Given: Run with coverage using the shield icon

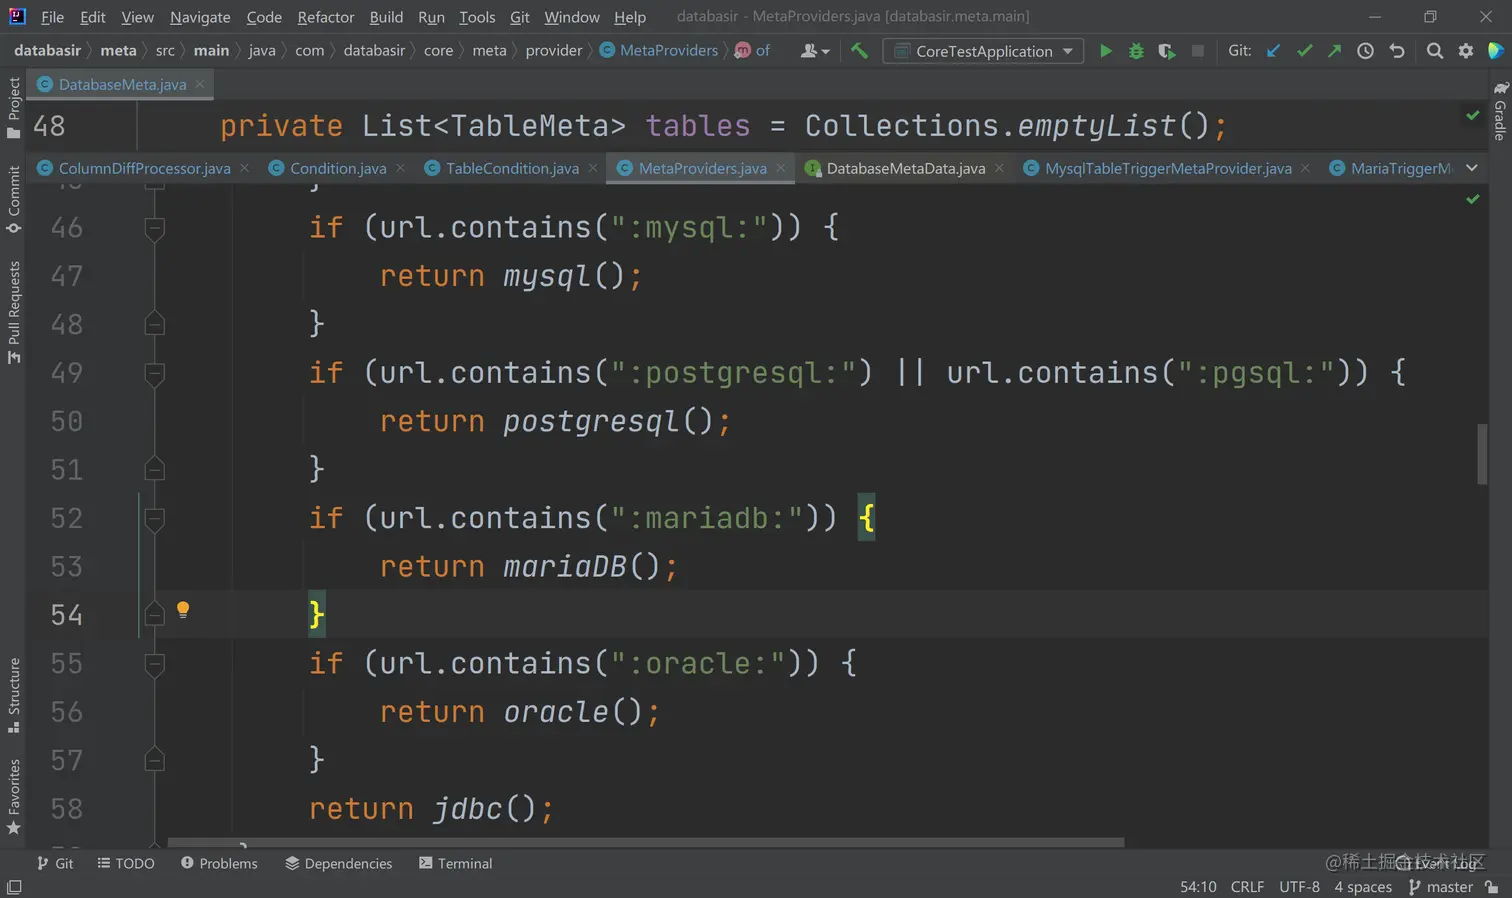Looking at the screenshot, I should 1167,51.
